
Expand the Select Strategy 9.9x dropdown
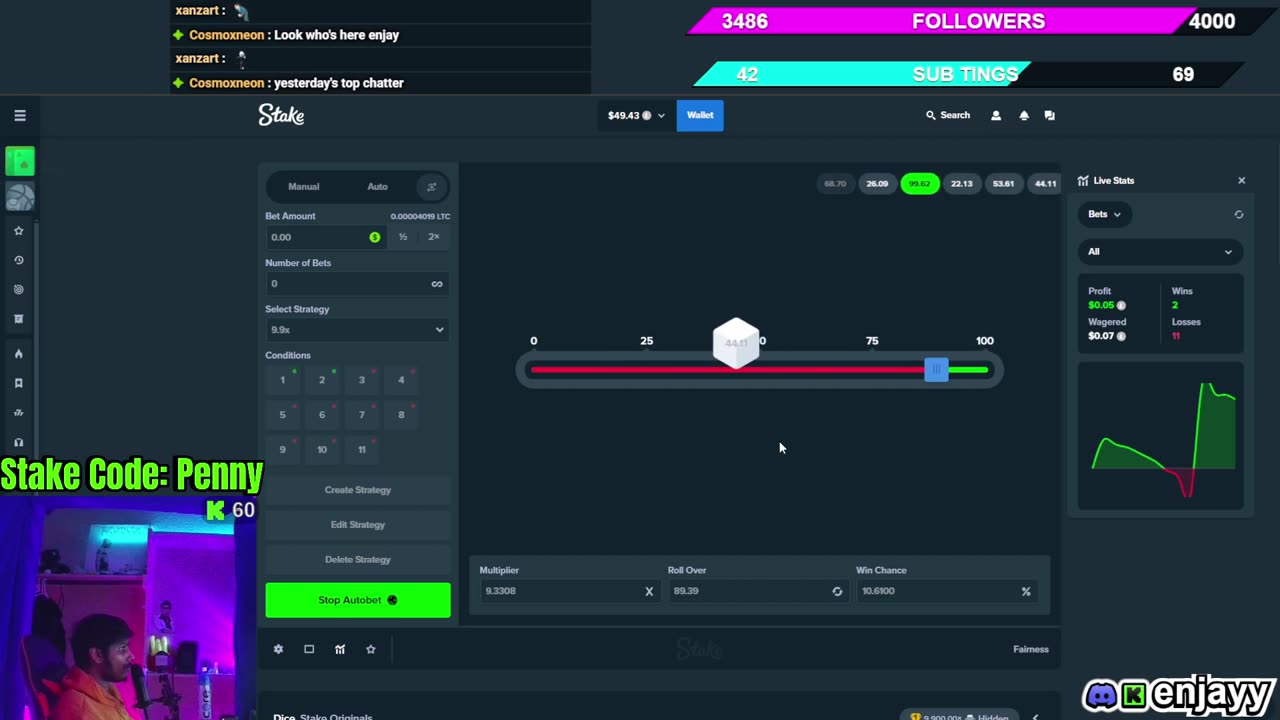pos(357,330)
